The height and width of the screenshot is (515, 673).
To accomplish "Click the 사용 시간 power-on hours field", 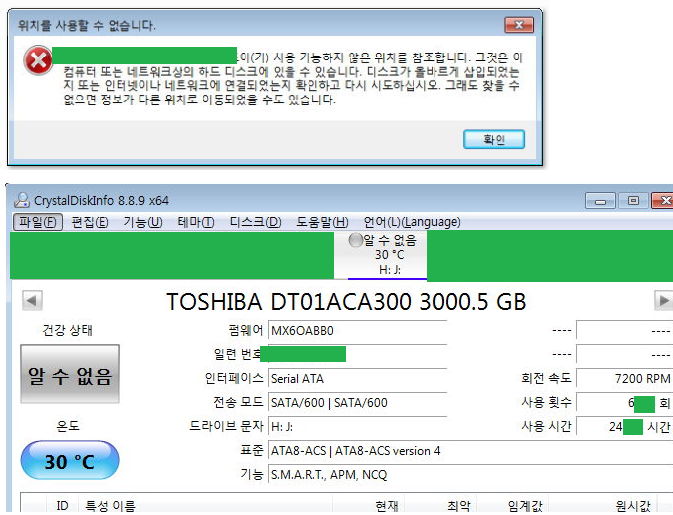I will pyautogui.click(x=624, y=427).
